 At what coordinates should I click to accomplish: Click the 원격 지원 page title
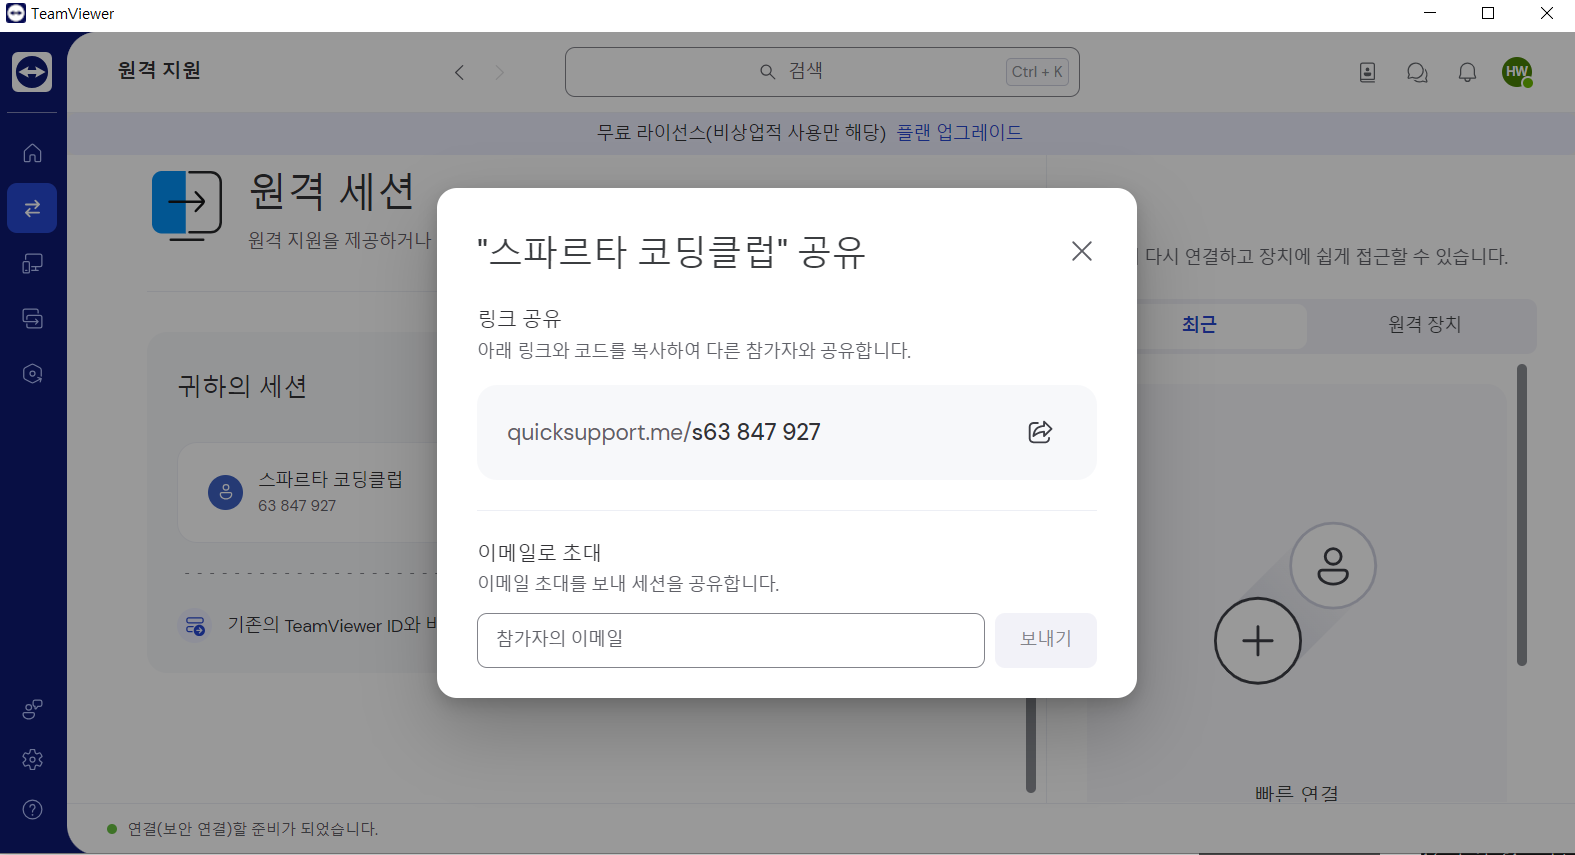point(159,70)
